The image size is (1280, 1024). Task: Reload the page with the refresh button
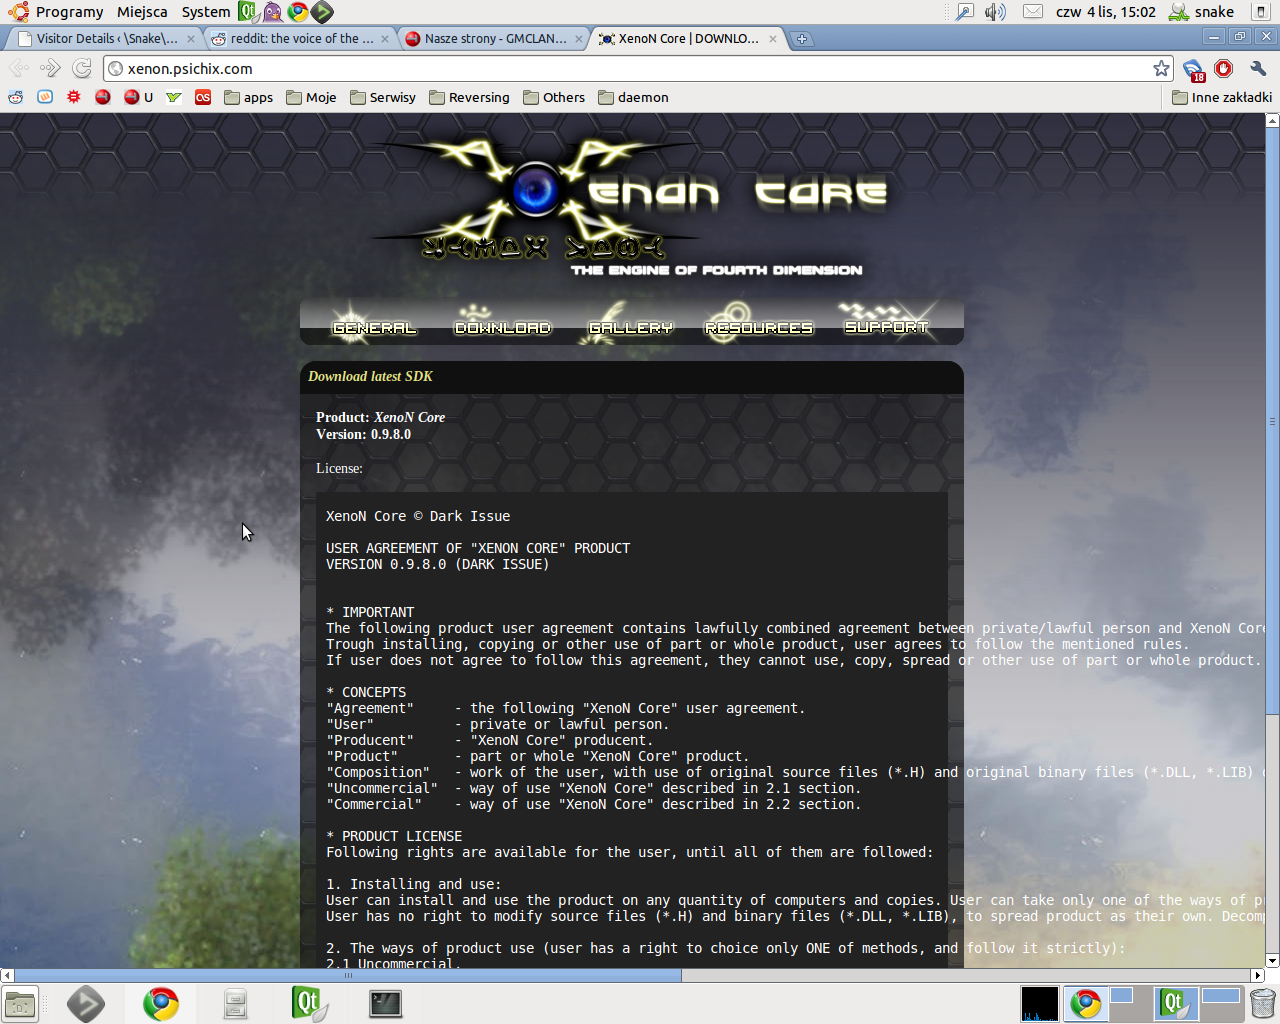tap(82, 69)
